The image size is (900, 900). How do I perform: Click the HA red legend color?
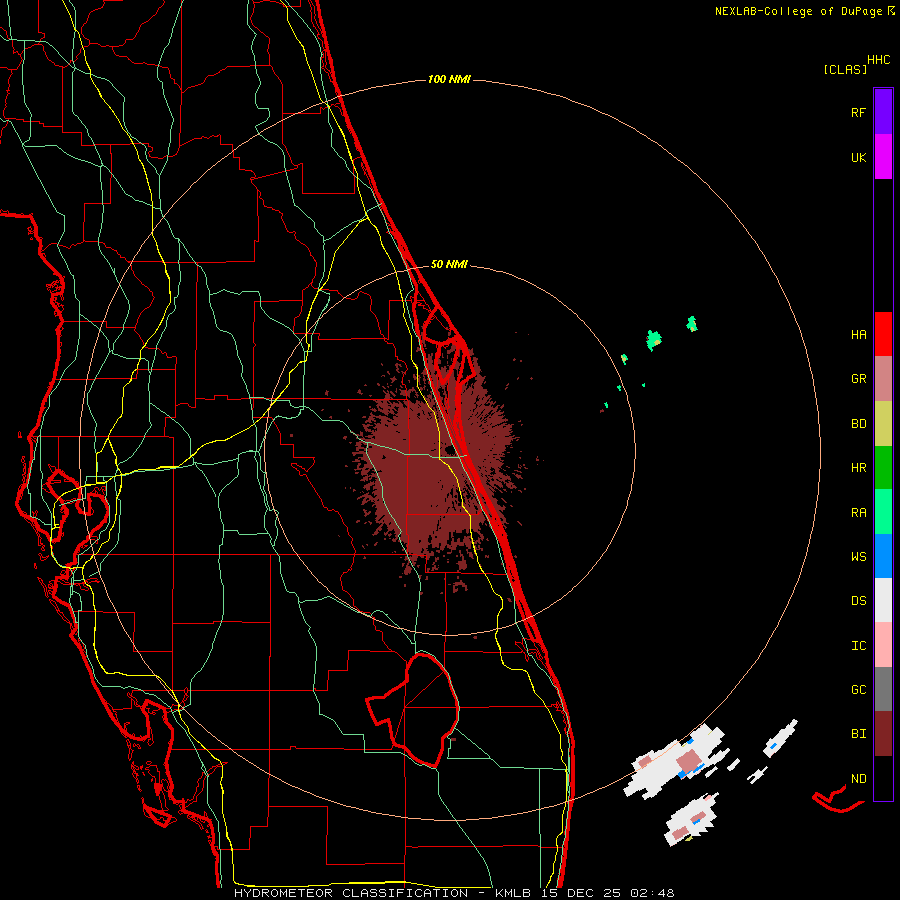pos(883,334)
